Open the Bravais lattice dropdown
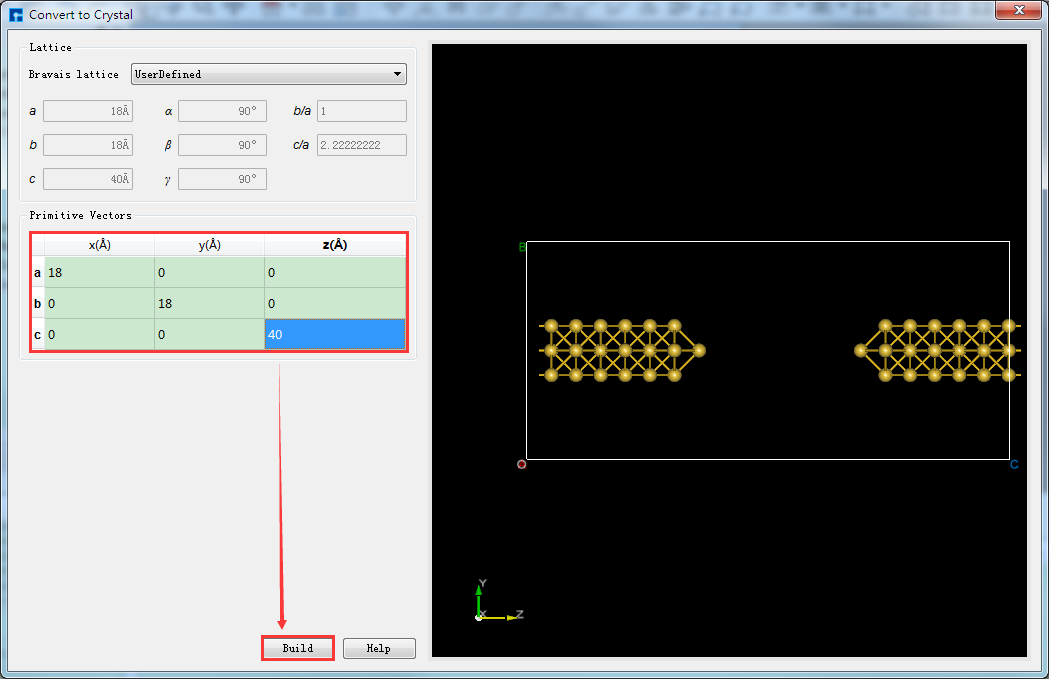Viewport: 1049px width, 679px height. tap(268, 74)
